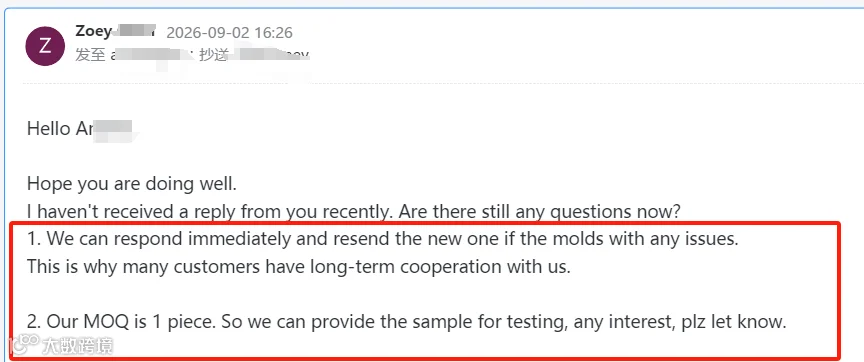Screen dimensions: 864x362
Task: Place cursor in 'Hope you are doing well.'
Action: coord(132,184)
